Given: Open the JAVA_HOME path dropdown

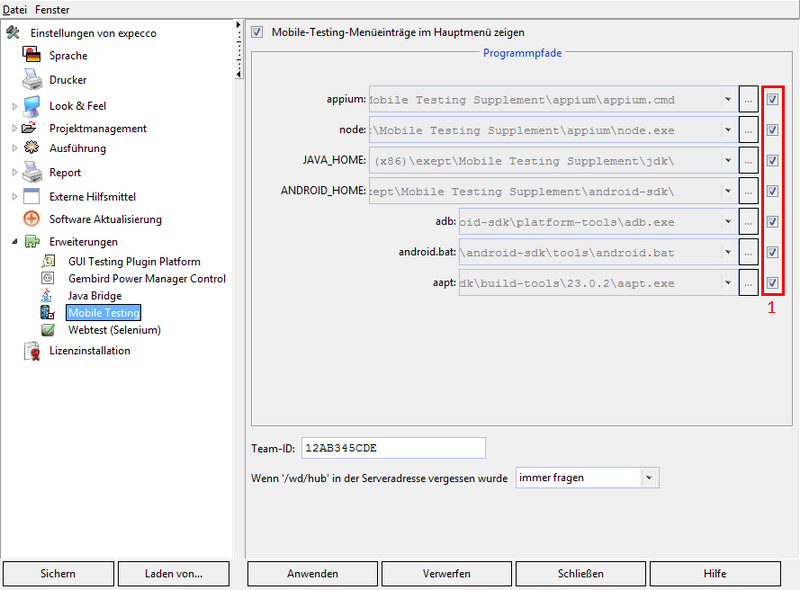Looking at the screenshot, I should click(729, 160).
